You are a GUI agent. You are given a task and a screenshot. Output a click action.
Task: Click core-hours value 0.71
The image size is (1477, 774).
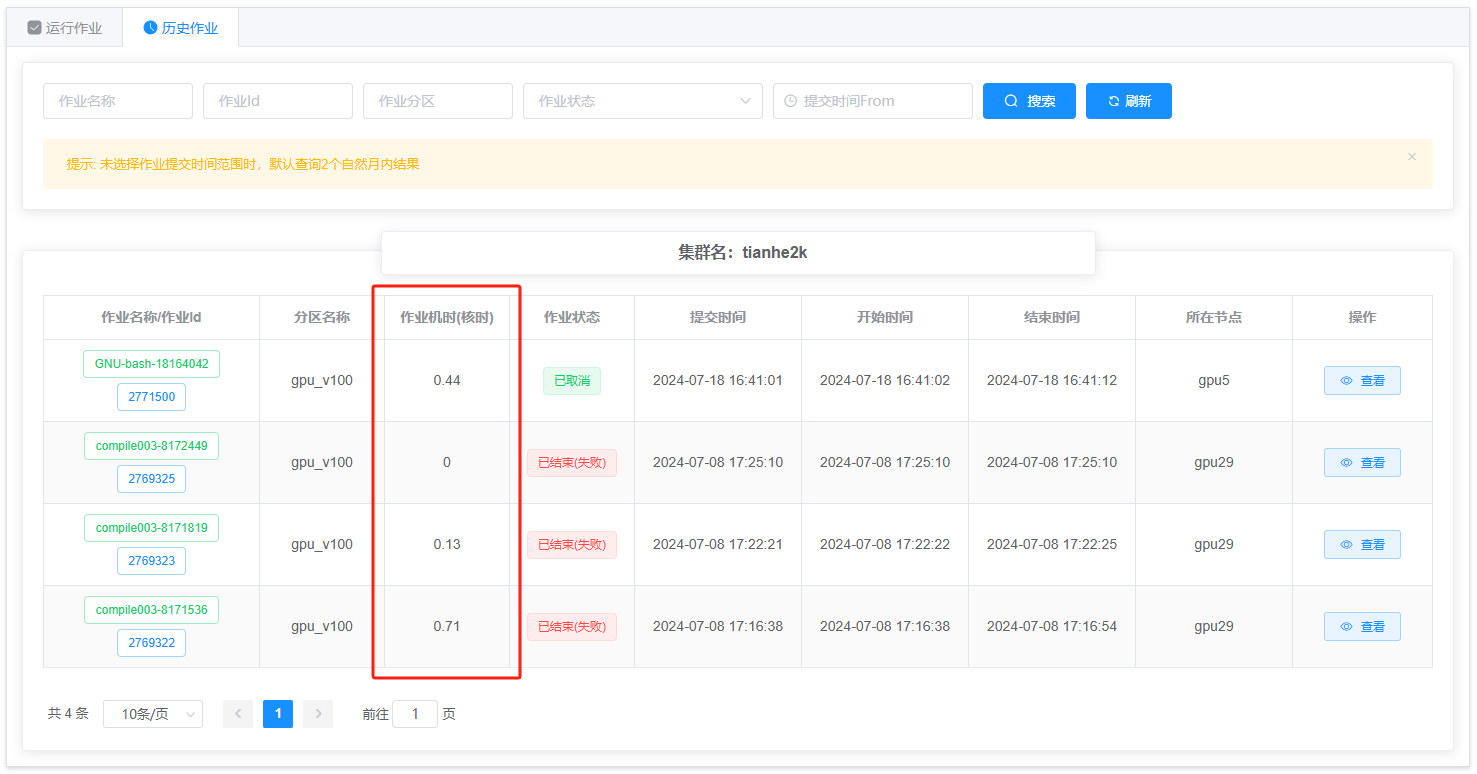point(447,627)
